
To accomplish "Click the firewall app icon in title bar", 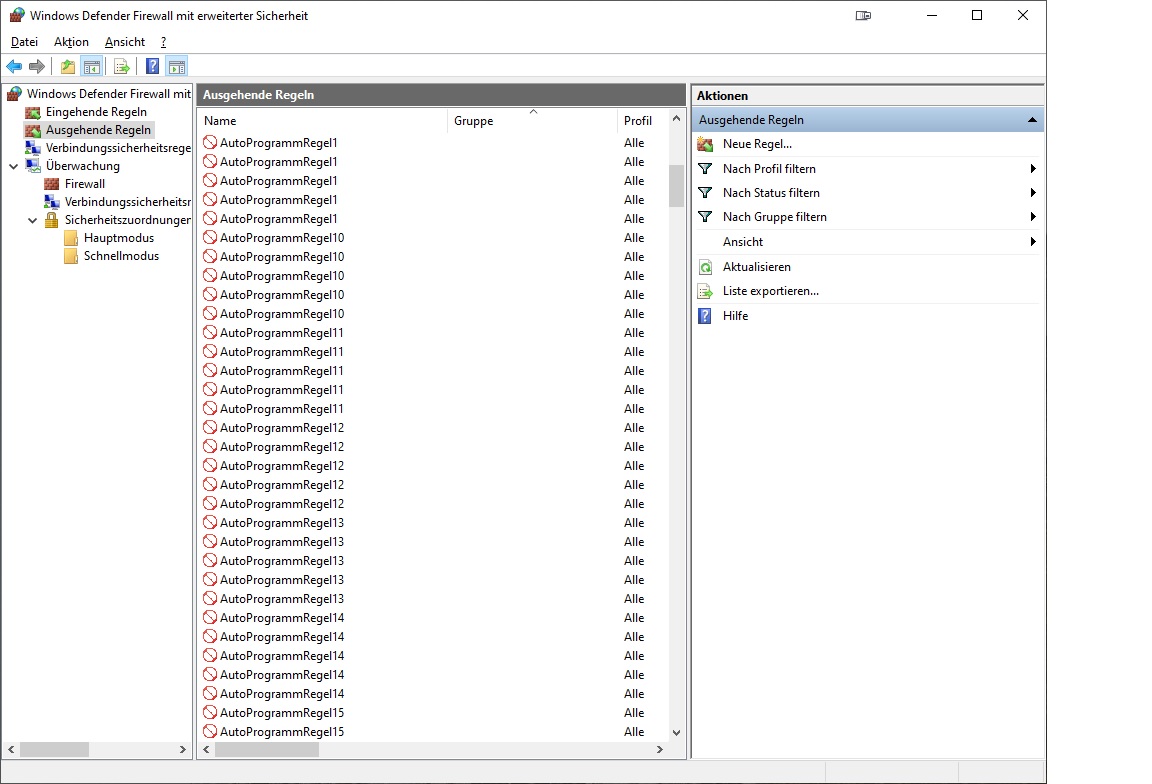I will tap(17, 15).
